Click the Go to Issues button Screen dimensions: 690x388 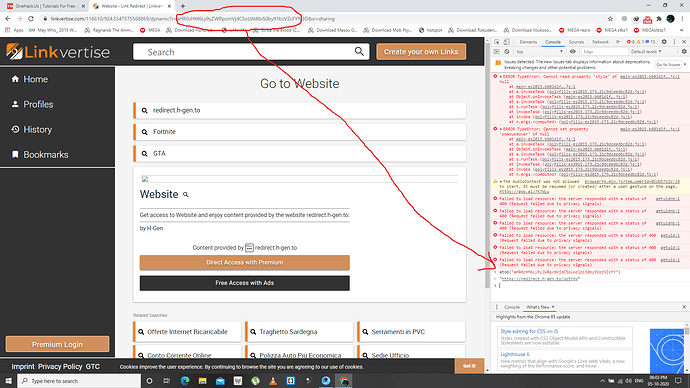coord(668,65)
